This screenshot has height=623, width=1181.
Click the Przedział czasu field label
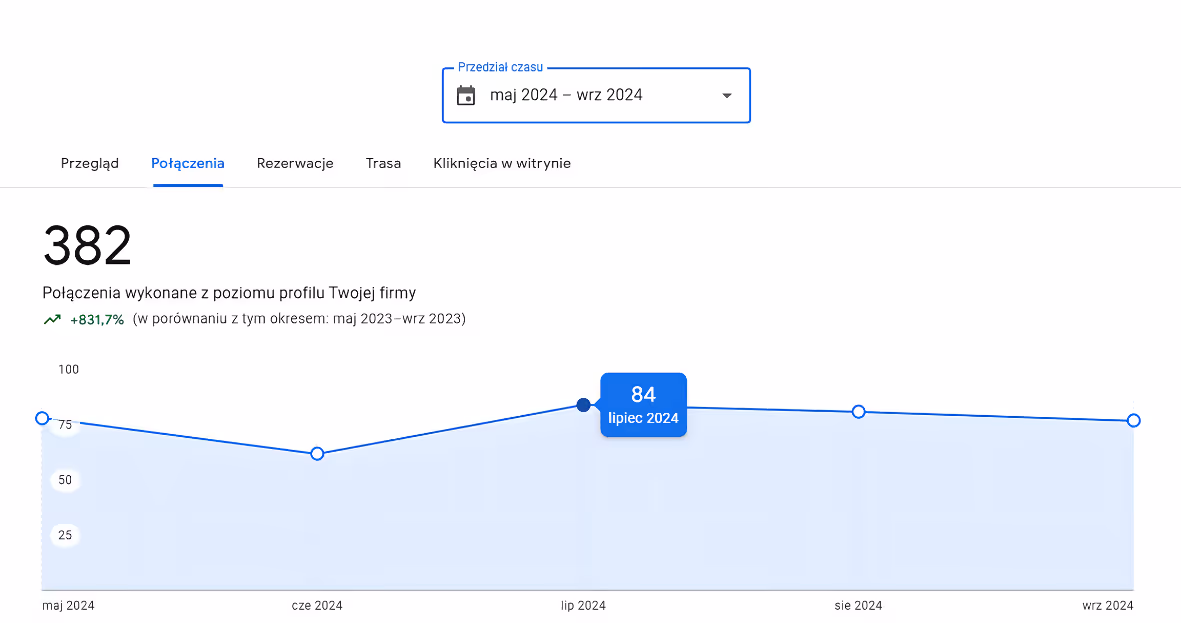[x=500, y=67]
